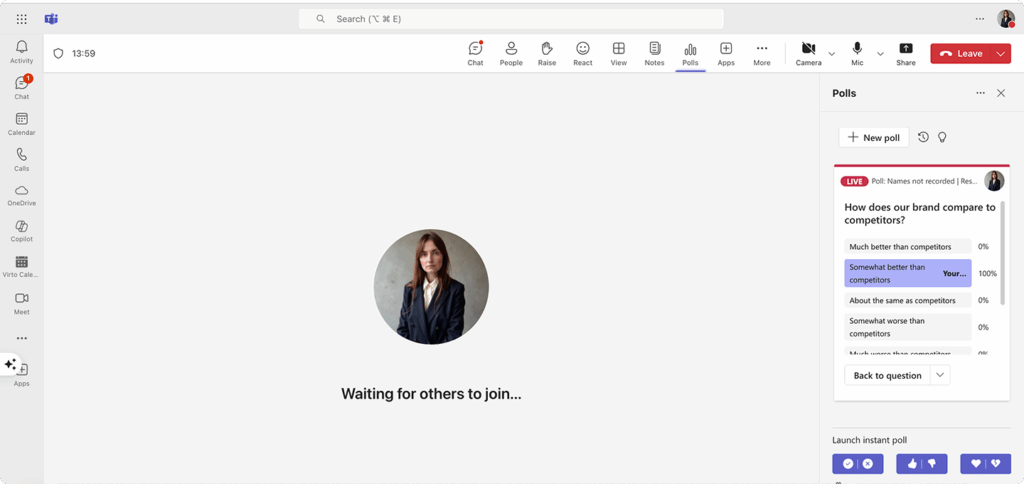Click in the Search box
The height and width of the screenshot is (484, 1024).
pyautogui.click(x=511, y=19)
